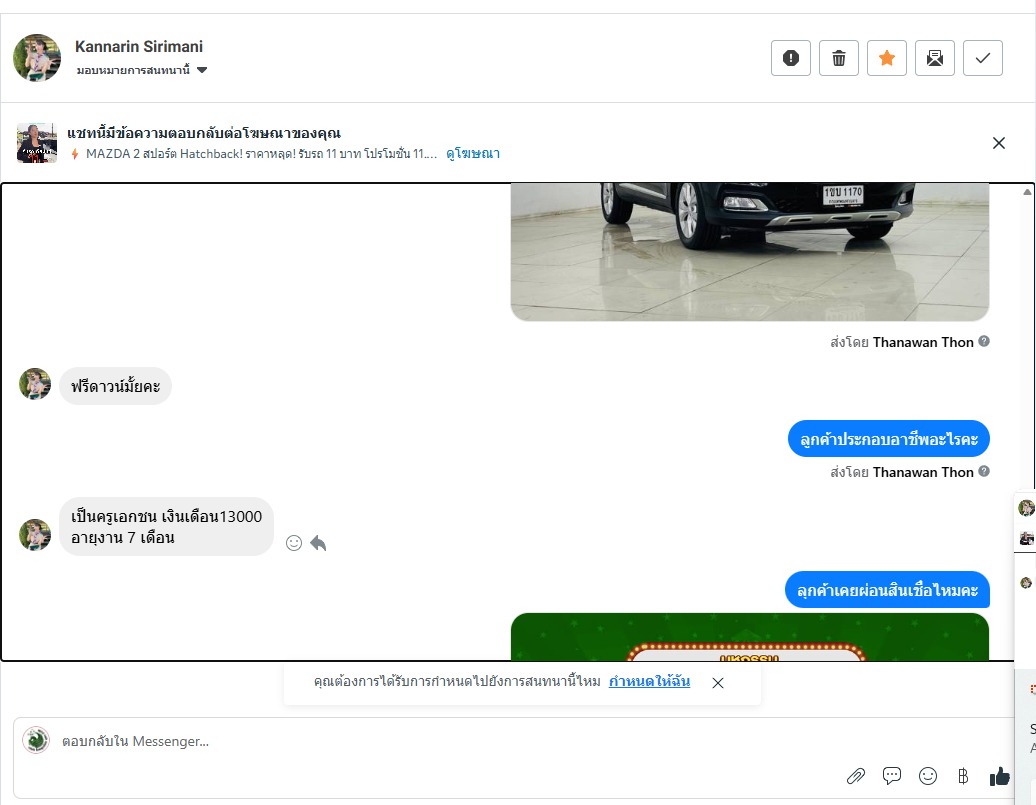The width and height of the screenshot is (1036, 805).
Task: Open Kannarin Sirimani name in header
Action: click(139, 47)
